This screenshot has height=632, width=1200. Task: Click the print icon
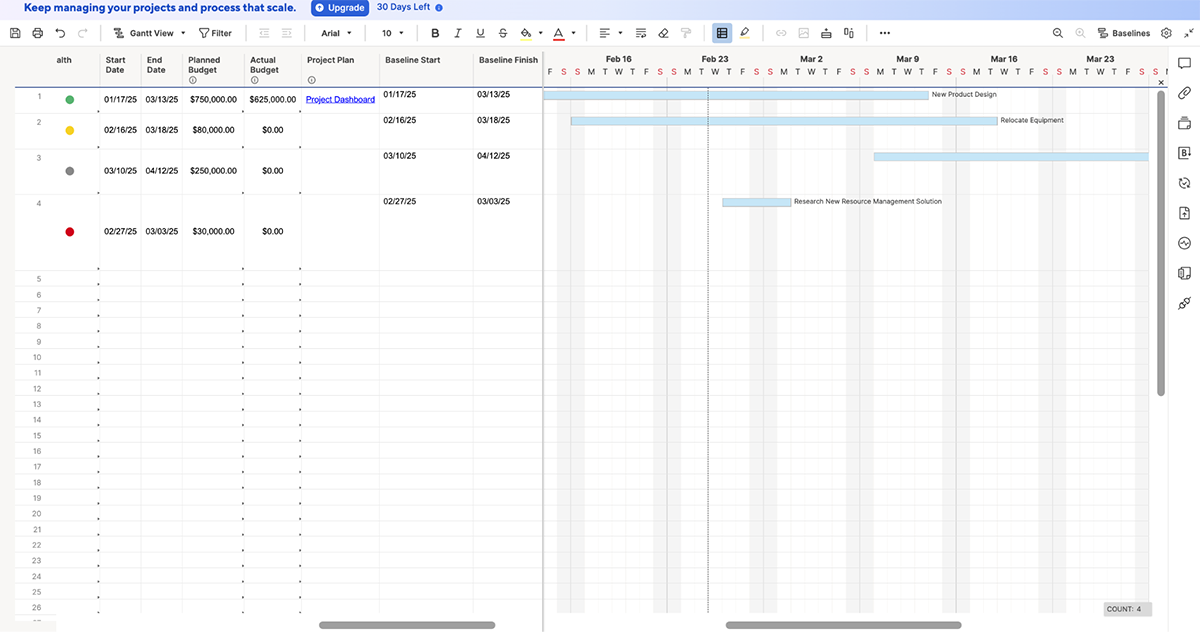point(37,32)
